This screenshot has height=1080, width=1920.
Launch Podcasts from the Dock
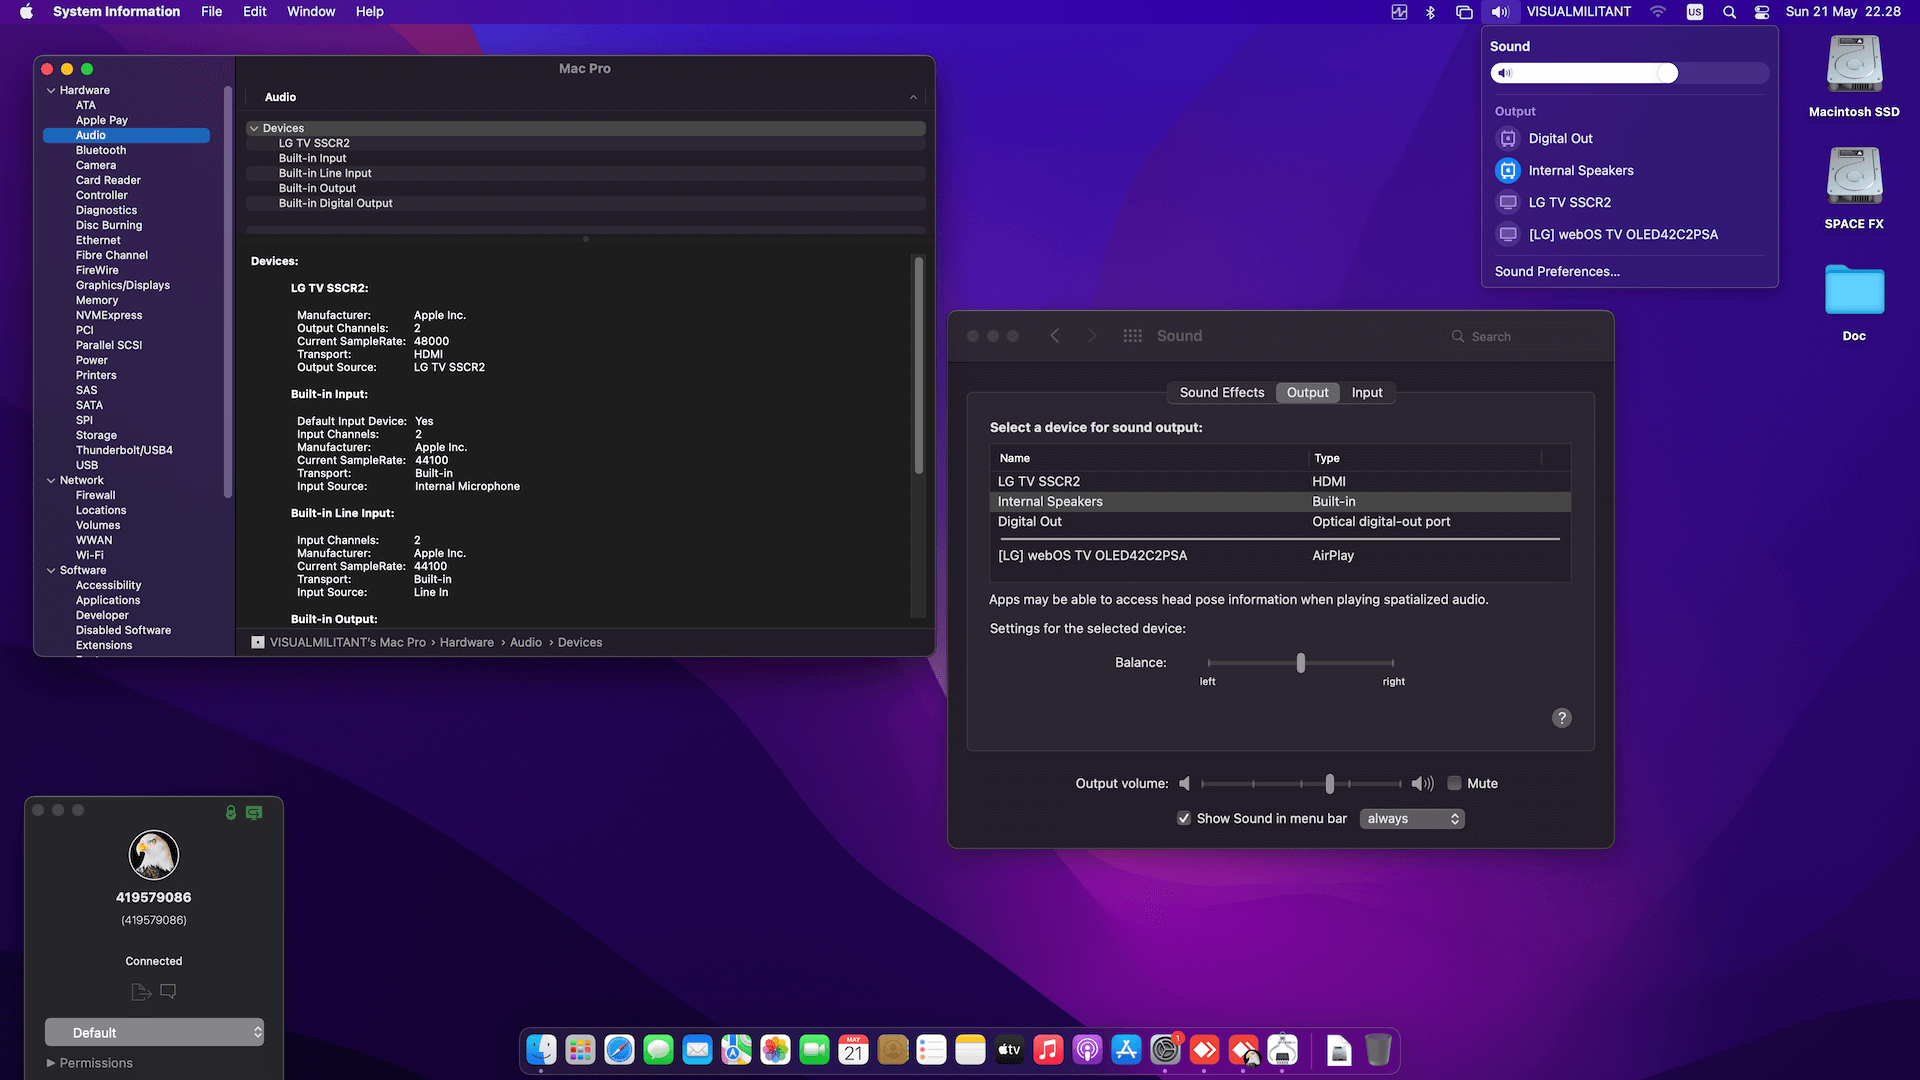click(x=1087, y=1050)
